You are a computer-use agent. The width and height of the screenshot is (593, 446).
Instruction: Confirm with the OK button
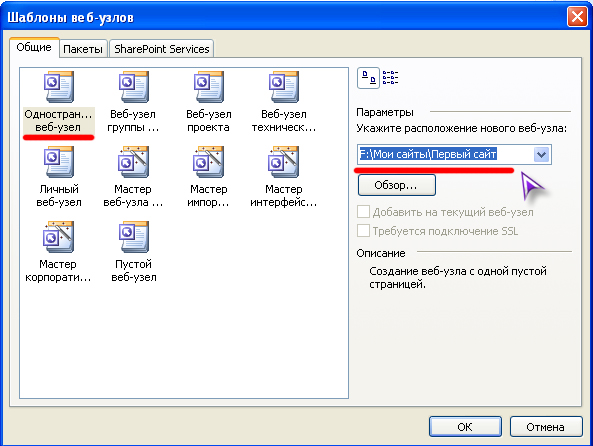(465, 427)
